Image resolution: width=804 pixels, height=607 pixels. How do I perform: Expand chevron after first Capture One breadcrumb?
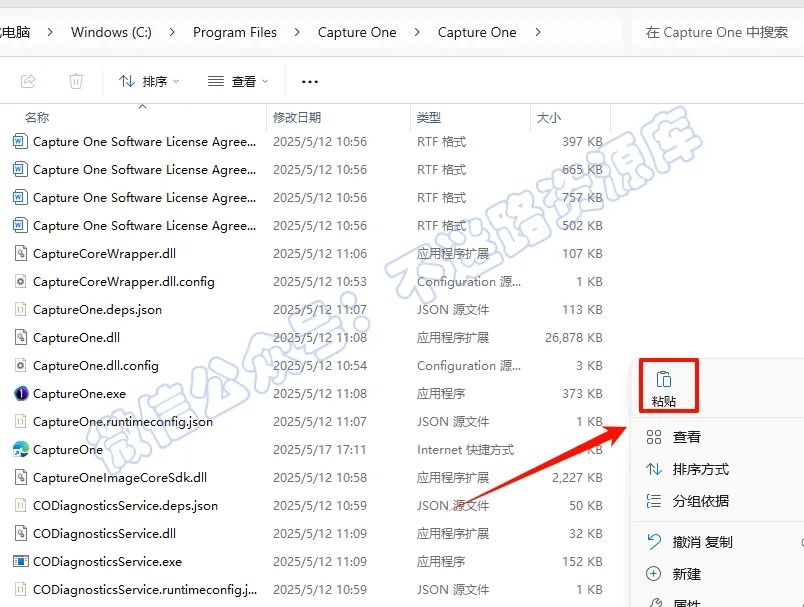(x=417, y=32)
